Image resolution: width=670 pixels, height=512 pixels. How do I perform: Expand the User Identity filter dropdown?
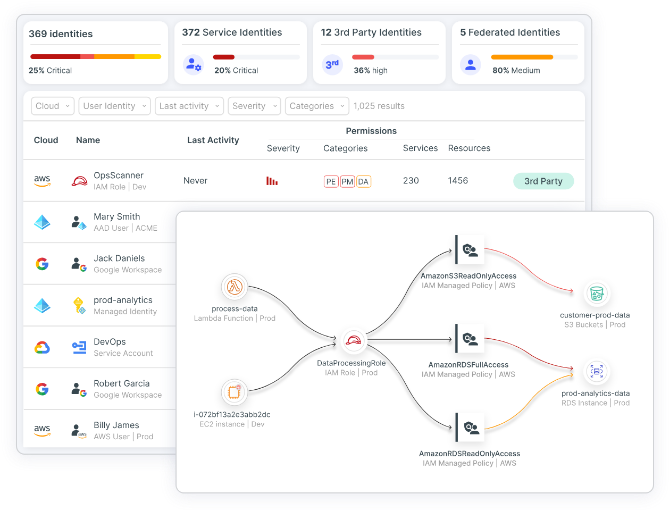[114, 106]
